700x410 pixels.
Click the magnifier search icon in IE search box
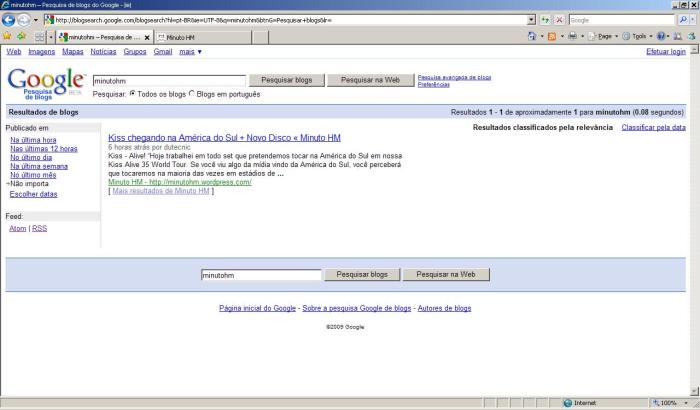(683, 20)
